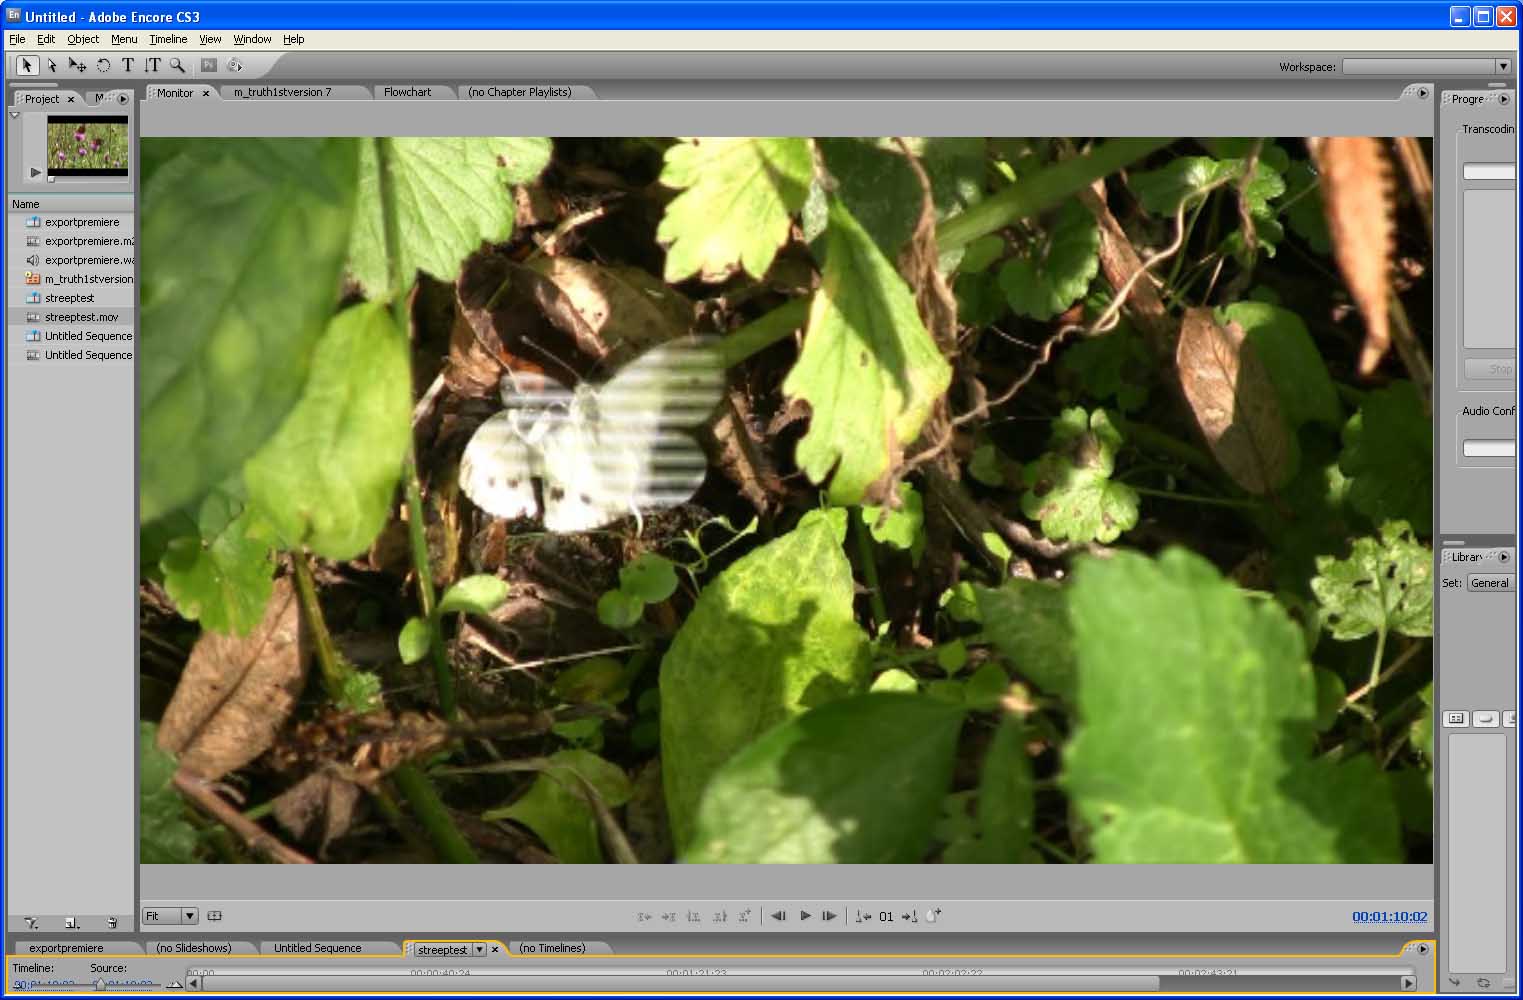Open the Timeline menu
Viewport: 1523px width, 1000px height.
pyautogui.click(x=168, y=39)
